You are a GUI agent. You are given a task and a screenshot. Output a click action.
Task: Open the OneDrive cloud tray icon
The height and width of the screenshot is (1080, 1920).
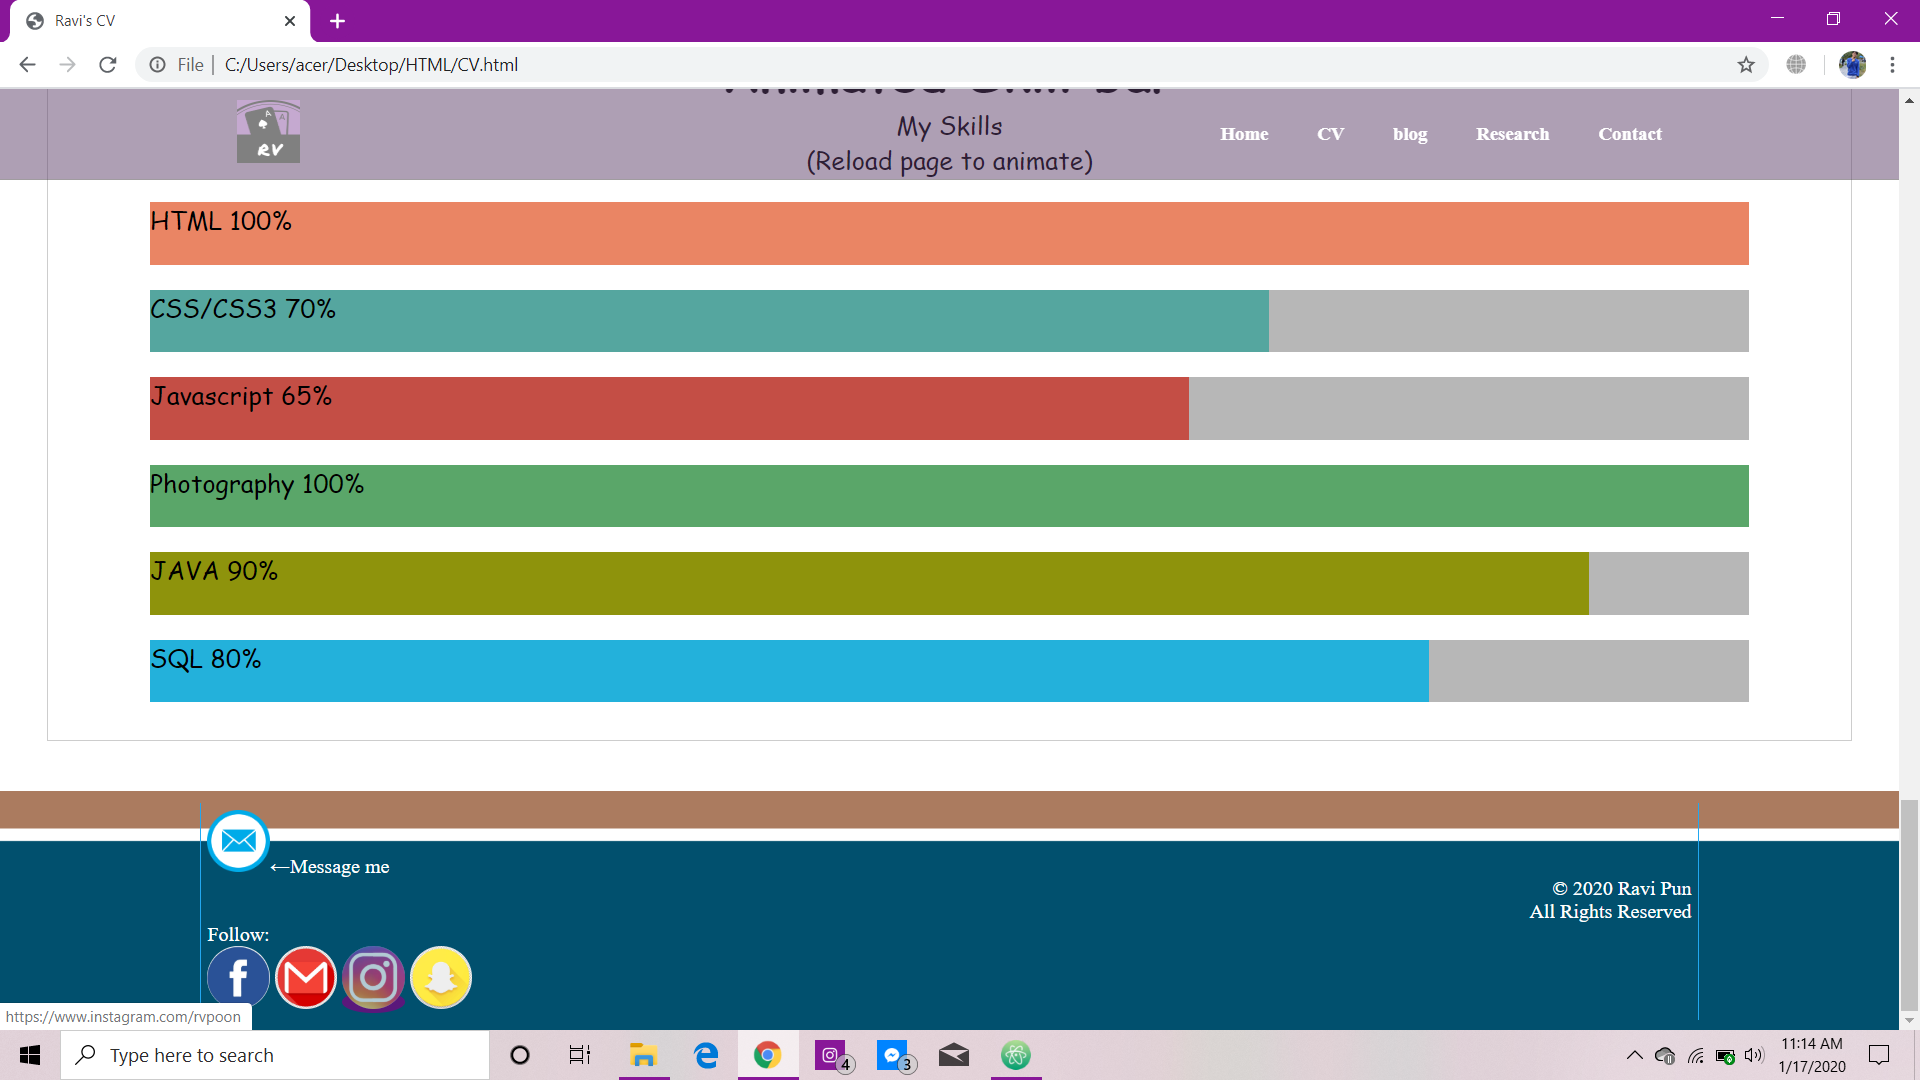click(1665, 1055)
